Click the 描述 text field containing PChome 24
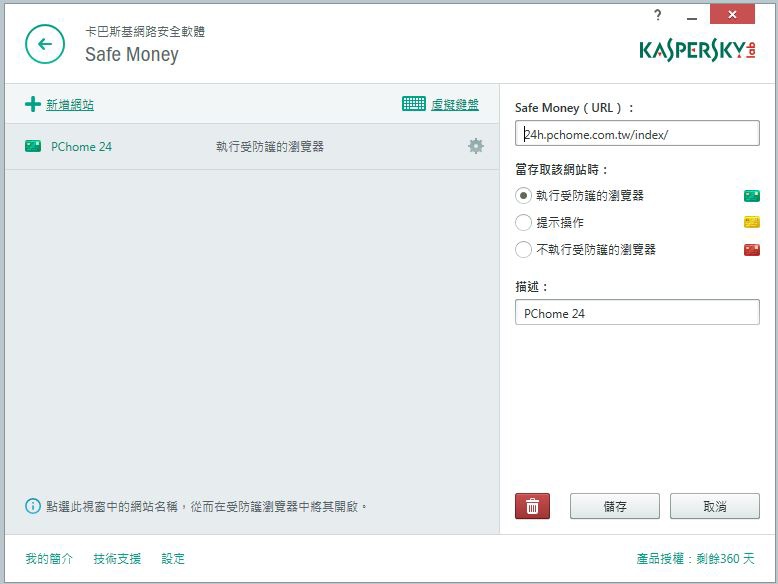This screenshot has width=778, height=584. click(637, 312)
